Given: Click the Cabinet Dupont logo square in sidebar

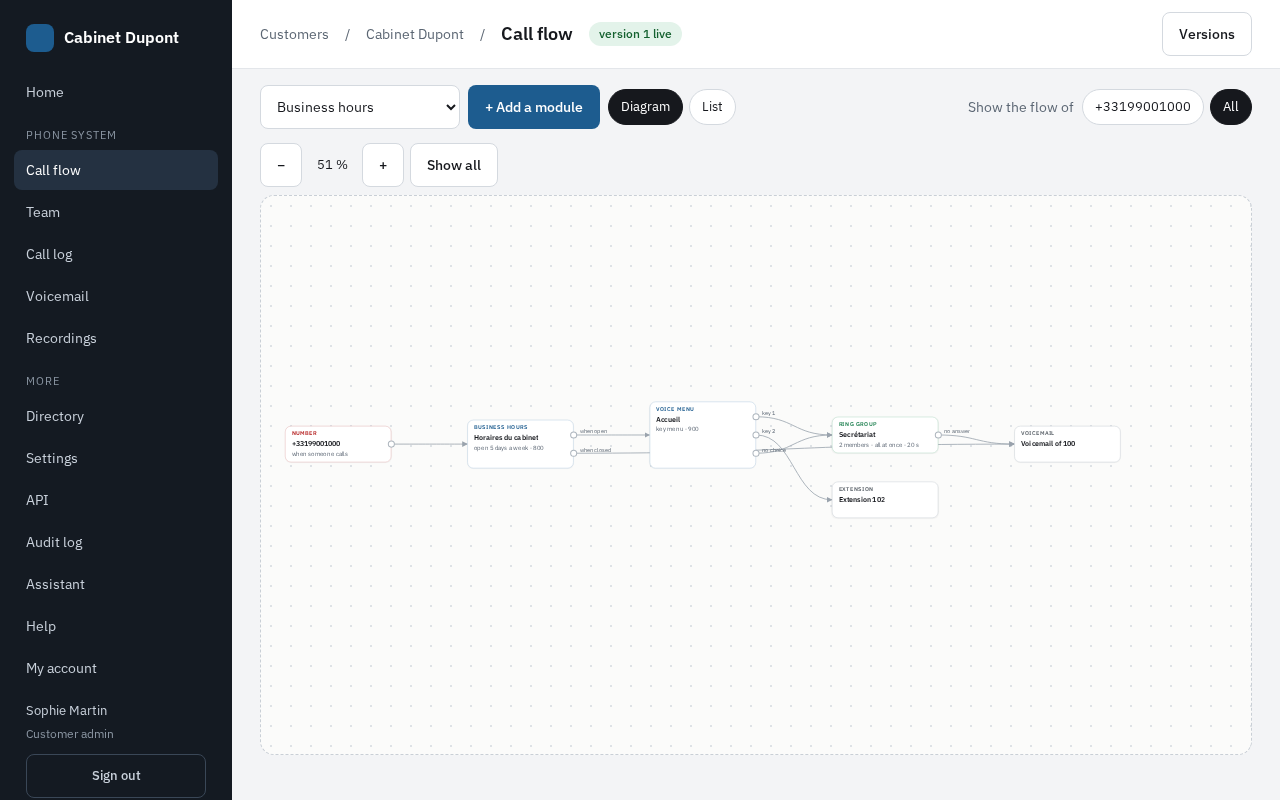Looking at the screenshot, I should [40, 38].
